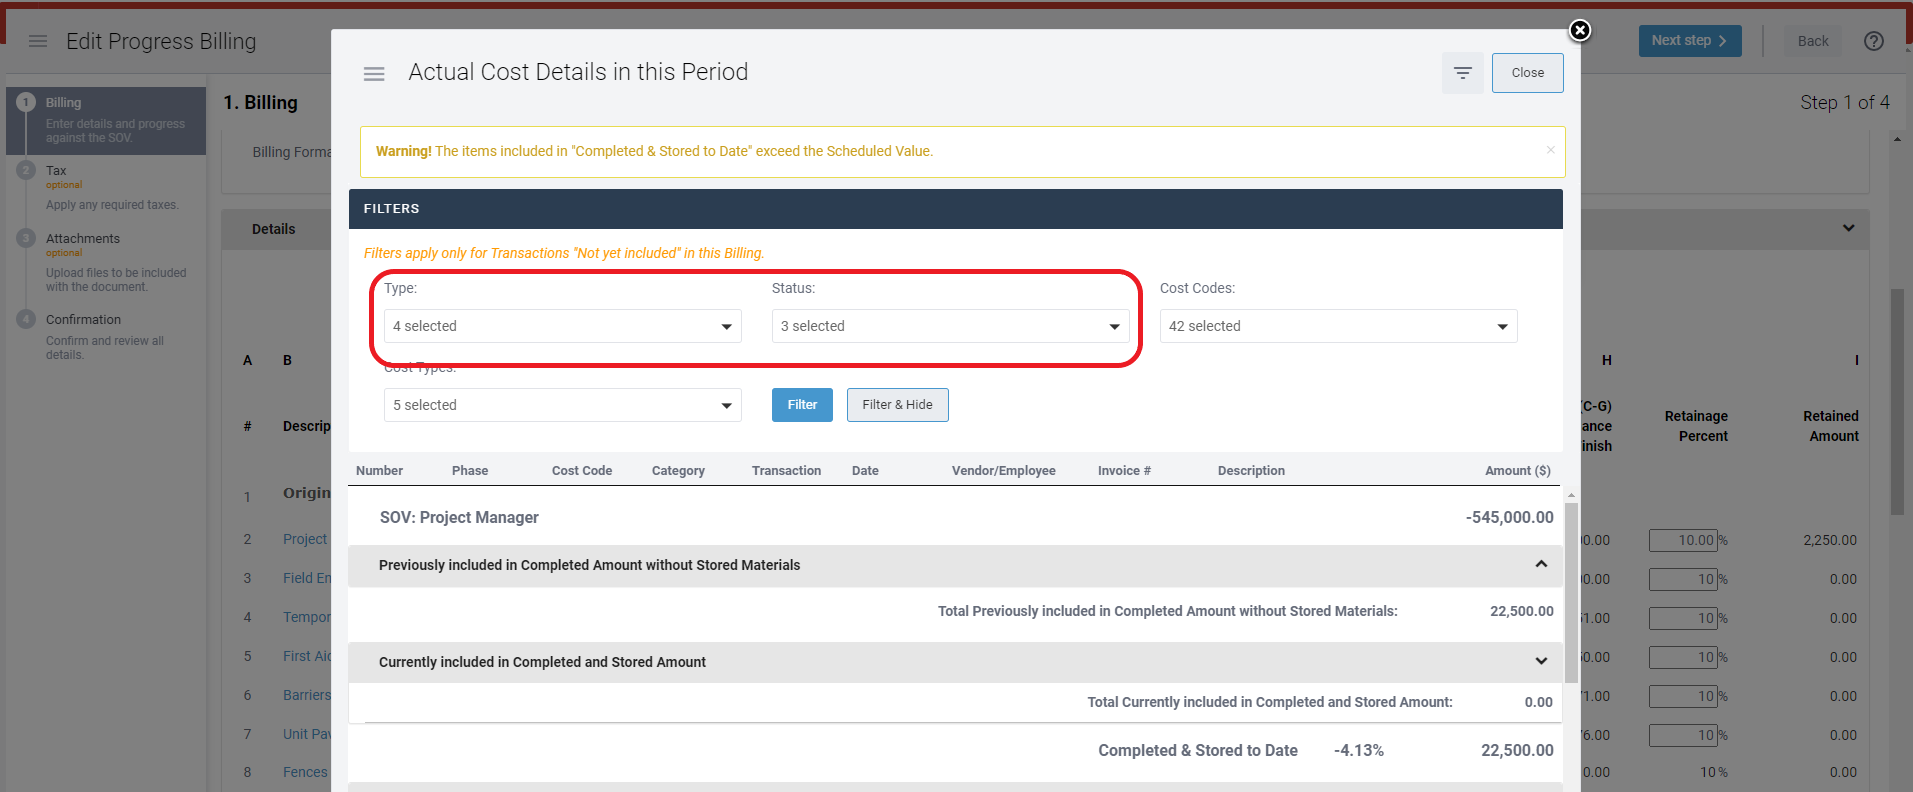Collapse the Details panel chevron

click(x=1848, y=228)
